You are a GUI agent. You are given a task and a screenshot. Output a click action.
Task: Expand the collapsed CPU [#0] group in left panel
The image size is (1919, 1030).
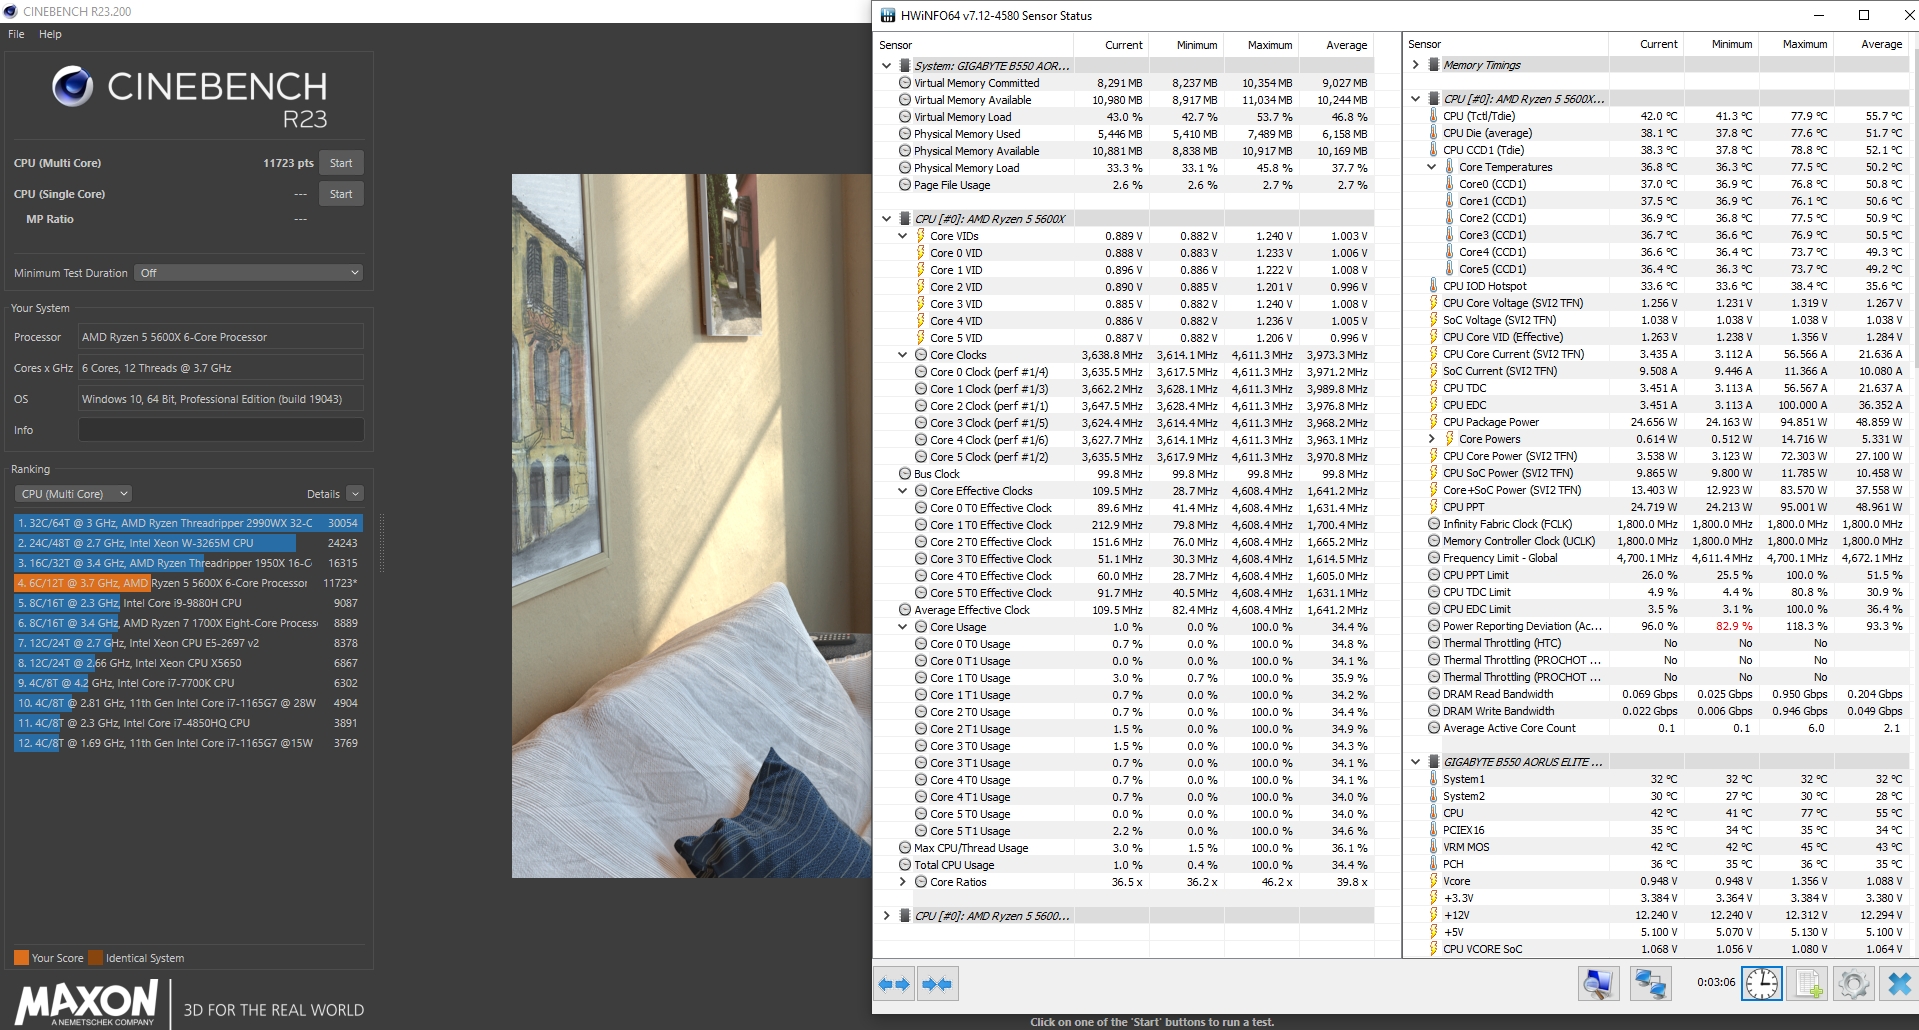pos(886,916)
